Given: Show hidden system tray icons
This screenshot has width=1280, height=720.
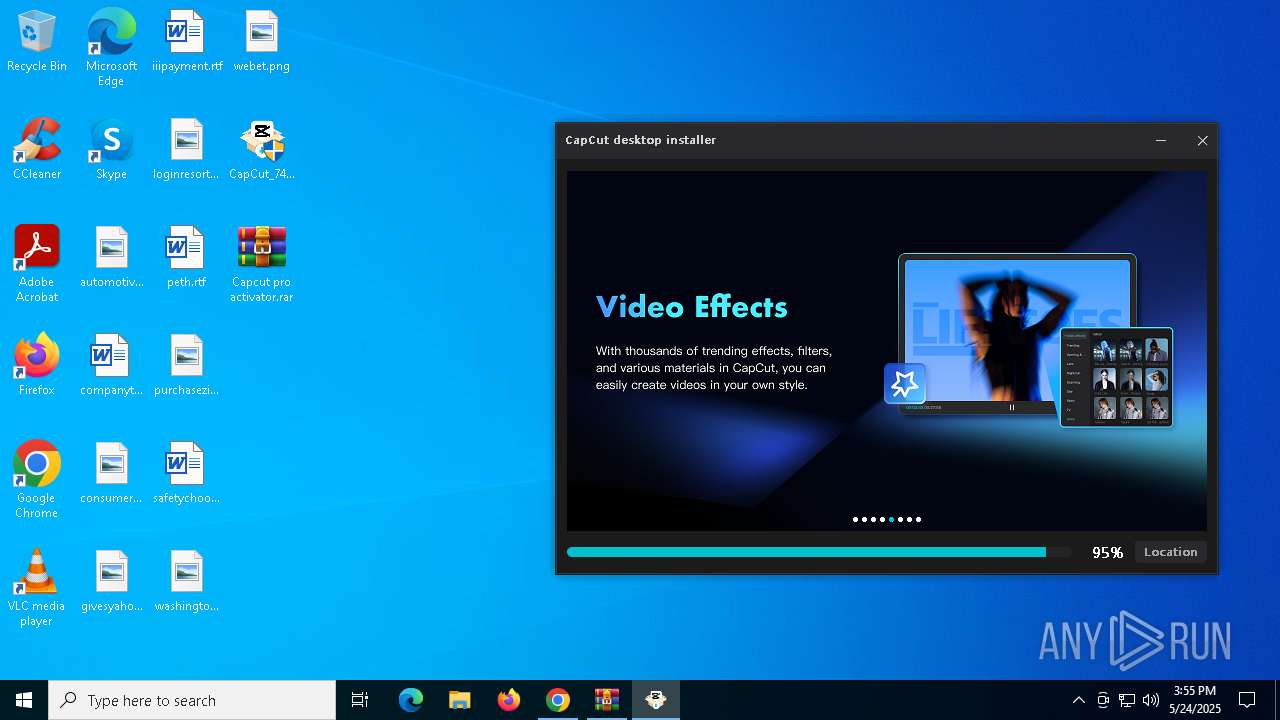Looking at the screenshot, I should coord(1078,700).
